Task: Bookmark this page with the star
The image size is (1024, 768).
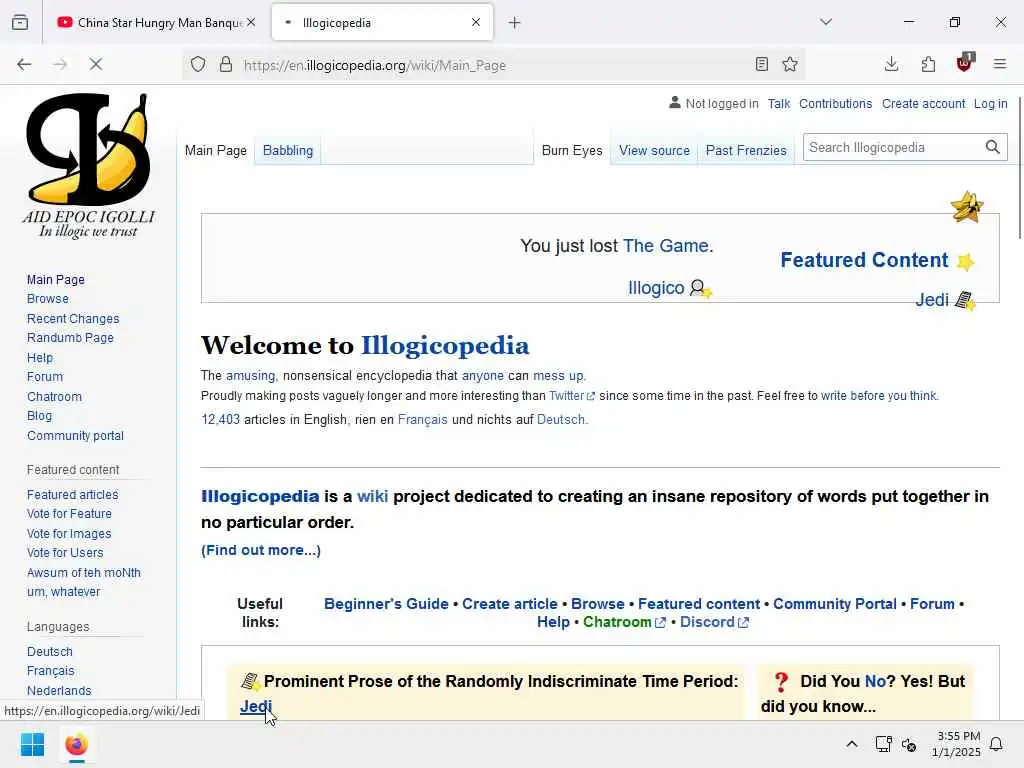Action: [x=790, y=64]
